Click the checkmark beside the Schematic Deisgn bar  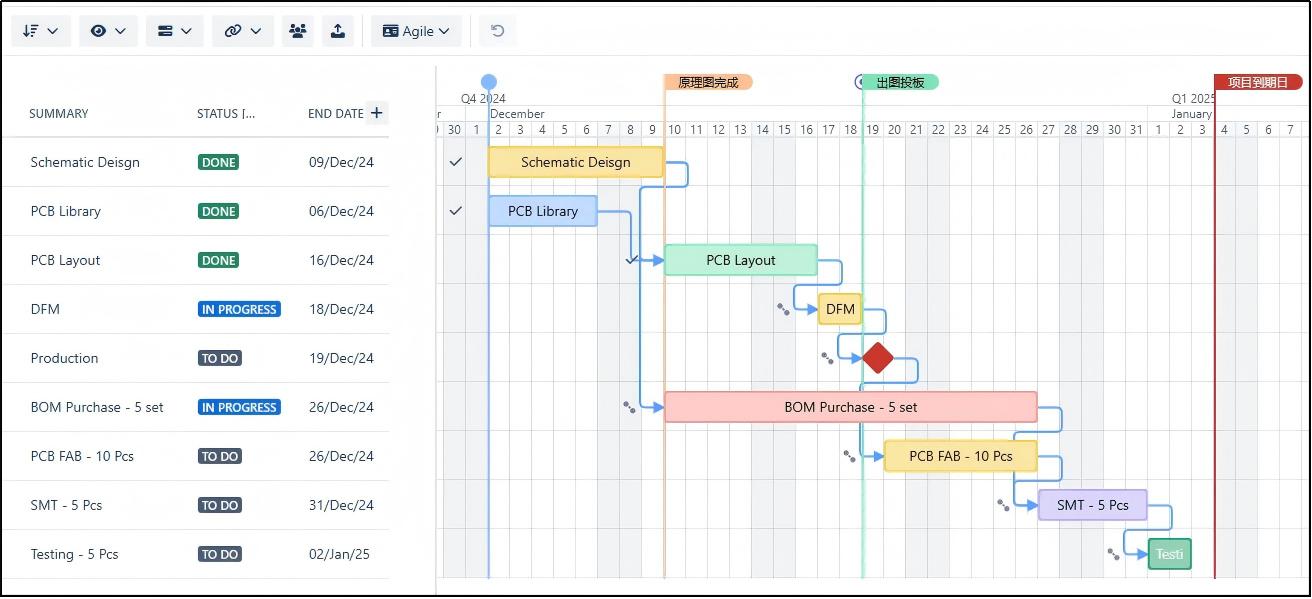tap(456, 162)
